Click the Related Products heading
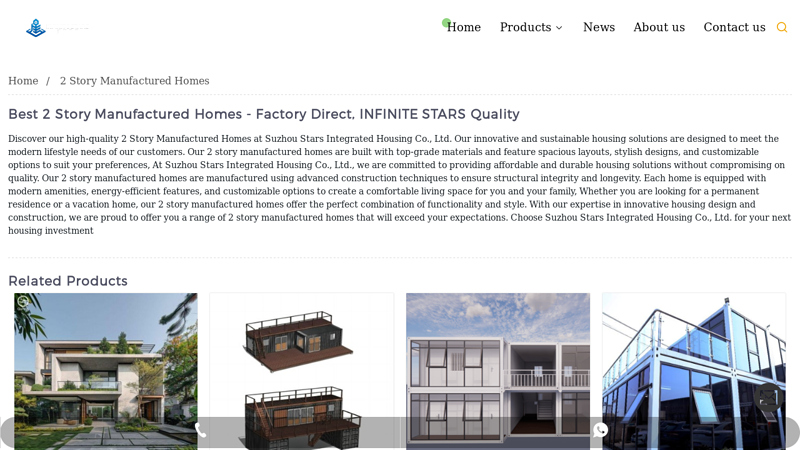The width and height of the screenshot is (800, 450). 68,281
